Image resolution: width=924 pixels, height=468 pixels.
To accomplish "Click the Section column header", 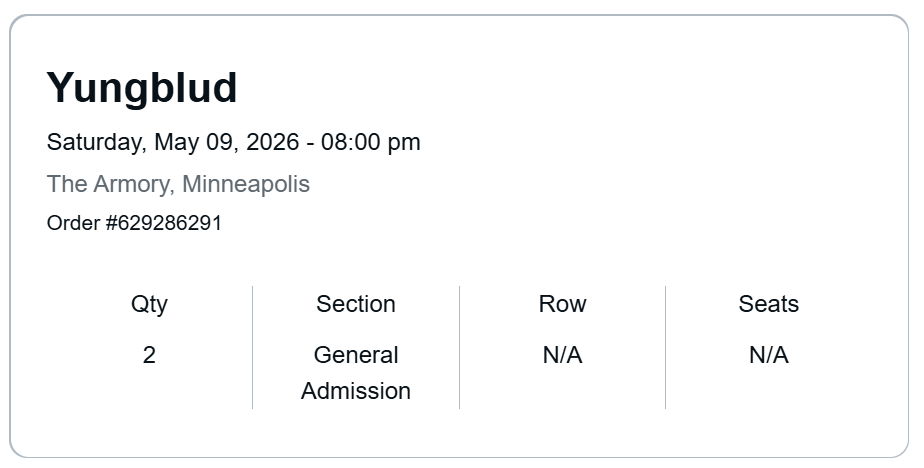I will (x=356, y=304).
